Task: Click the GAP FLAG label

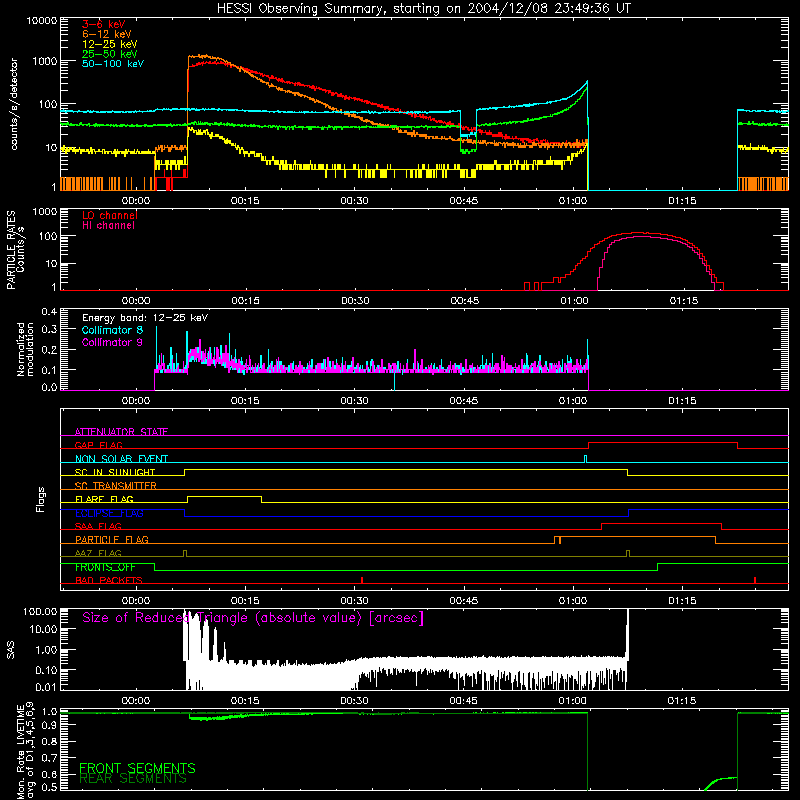Action: [98, 445]
